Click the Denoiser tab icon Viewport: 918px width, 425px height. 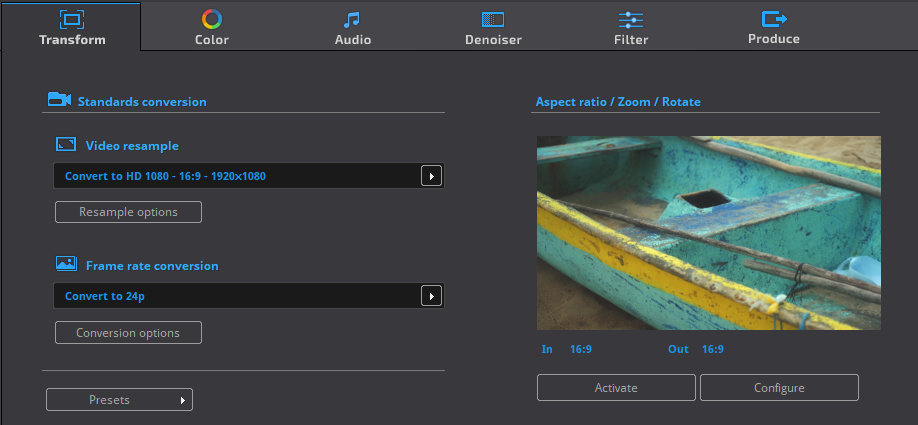pos(493,19)
